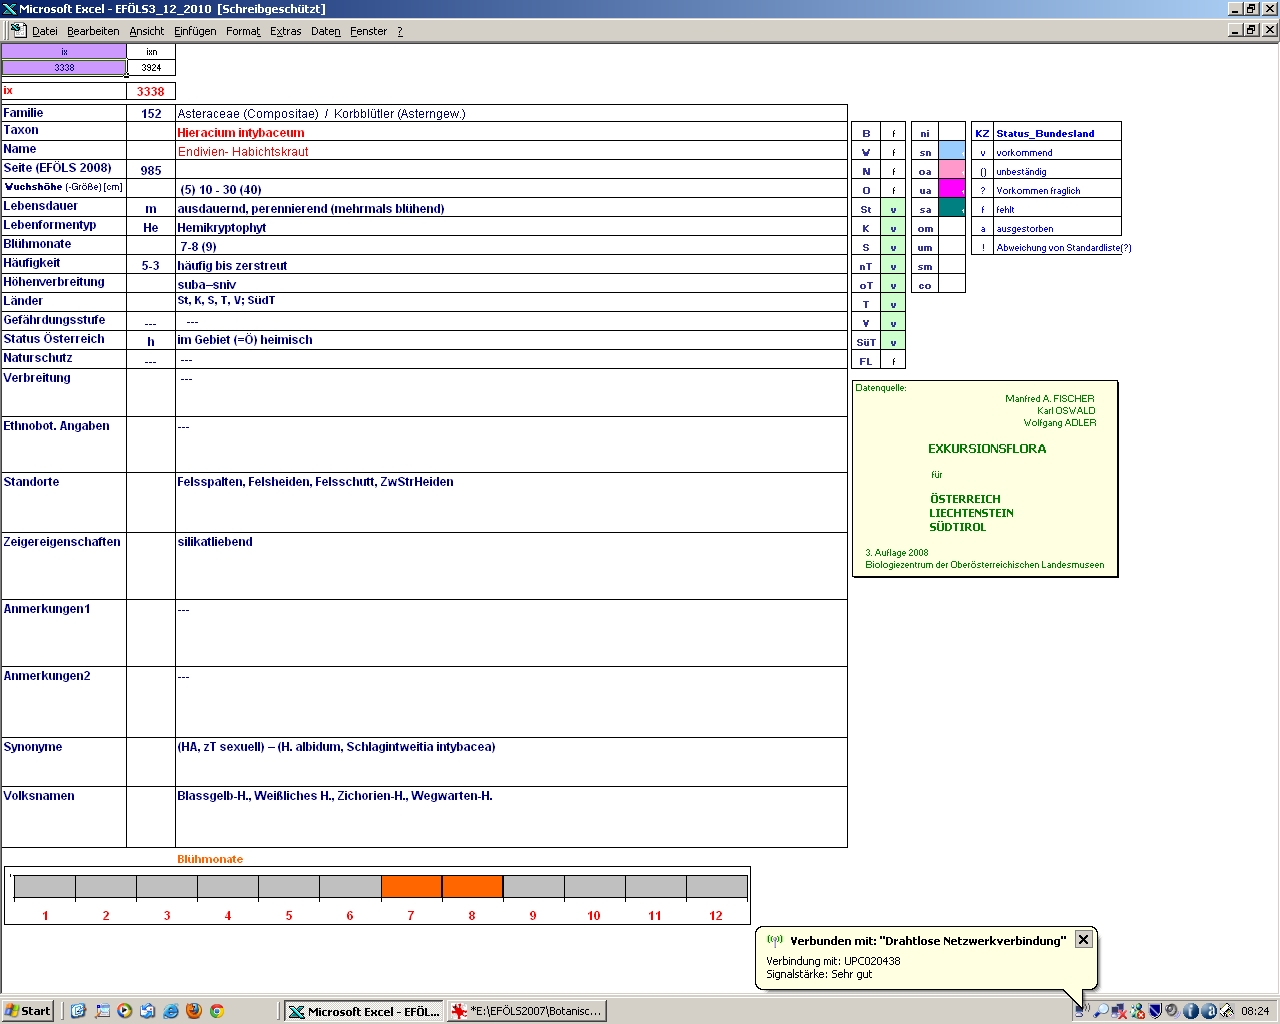Viewport: 1280px width, 1024px height.
Task: Click the 'SüT' Bundesland row label
Action: 866,342
